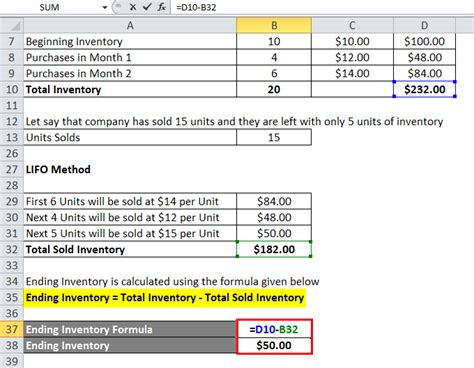Select row 37 header

[x=12, y=329]
